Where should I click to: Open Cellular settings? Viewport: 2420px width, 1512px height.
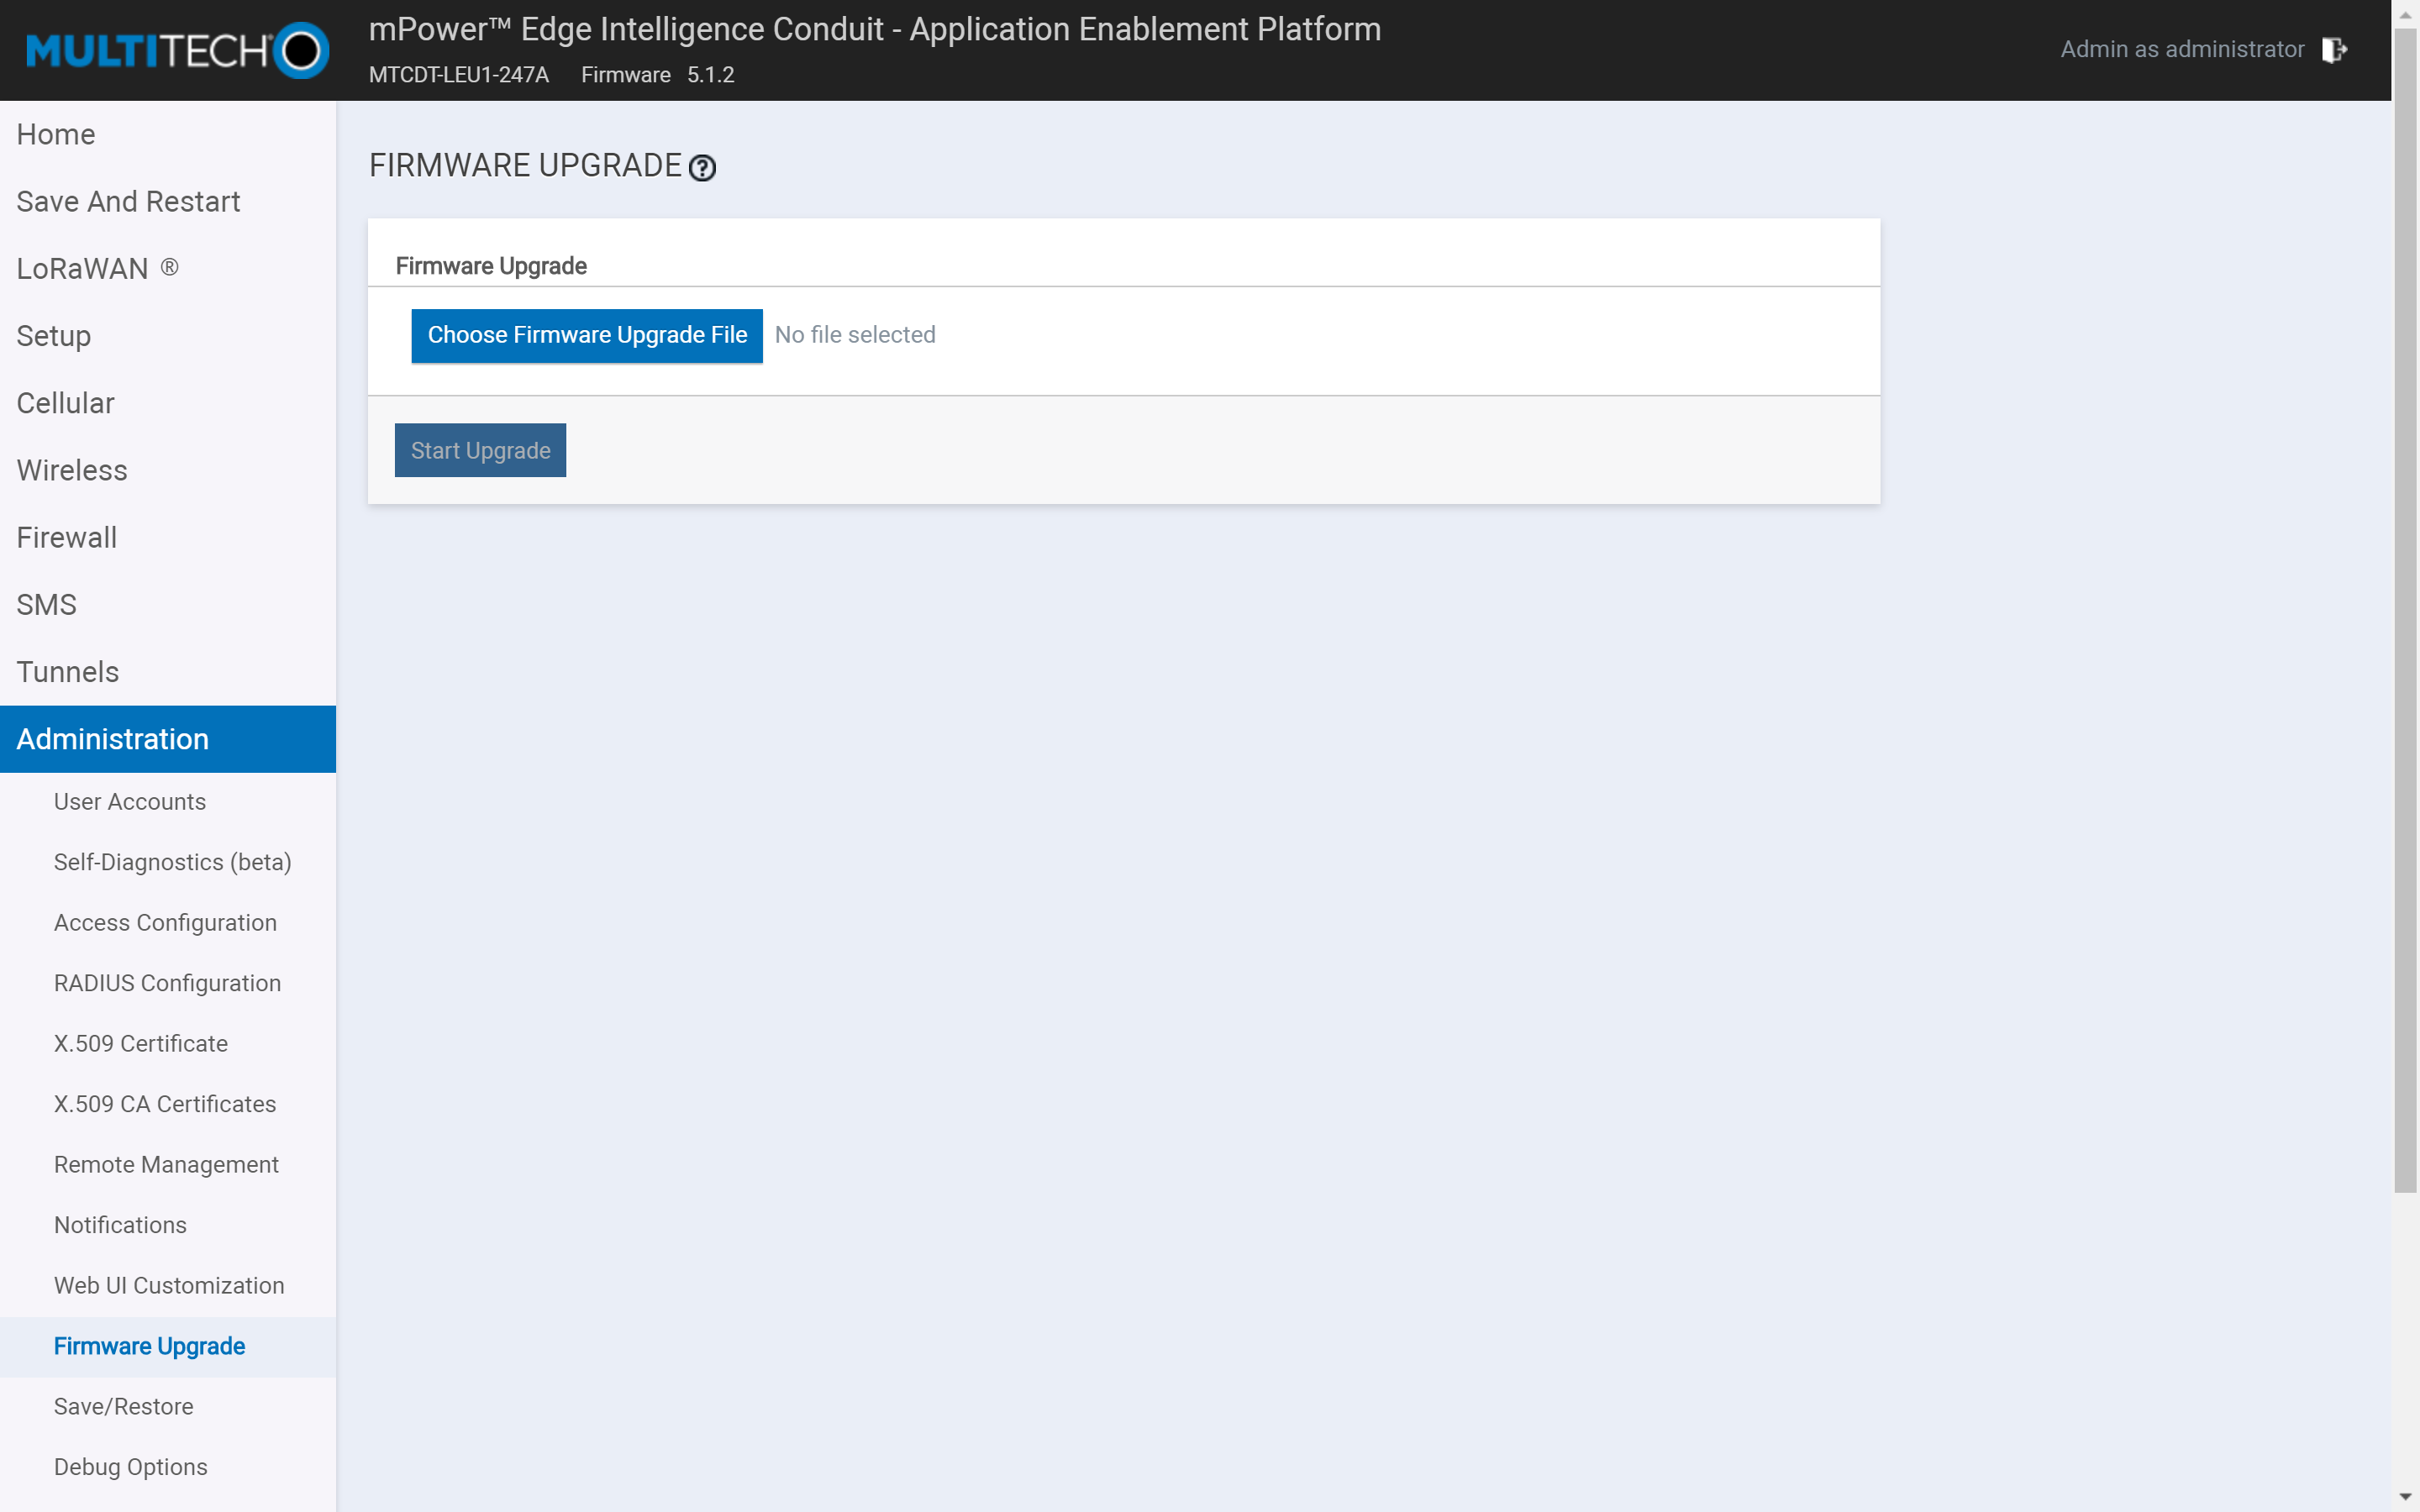point(65,403)
